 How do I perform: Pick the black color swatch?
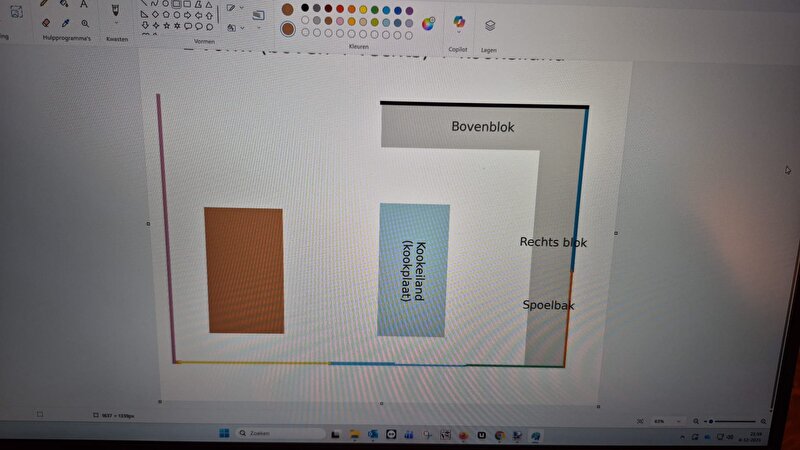305,9
